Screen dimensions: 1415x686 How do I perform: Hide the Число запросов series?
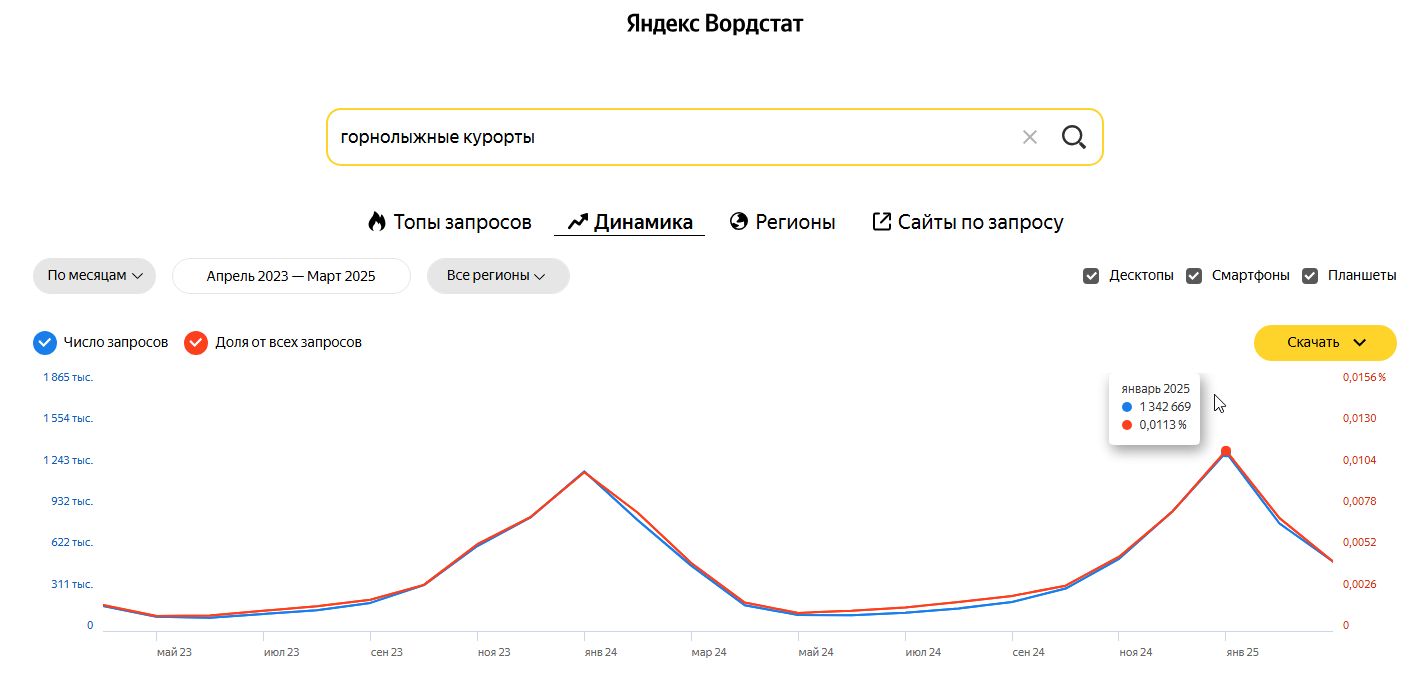click(x=44, y=343)
